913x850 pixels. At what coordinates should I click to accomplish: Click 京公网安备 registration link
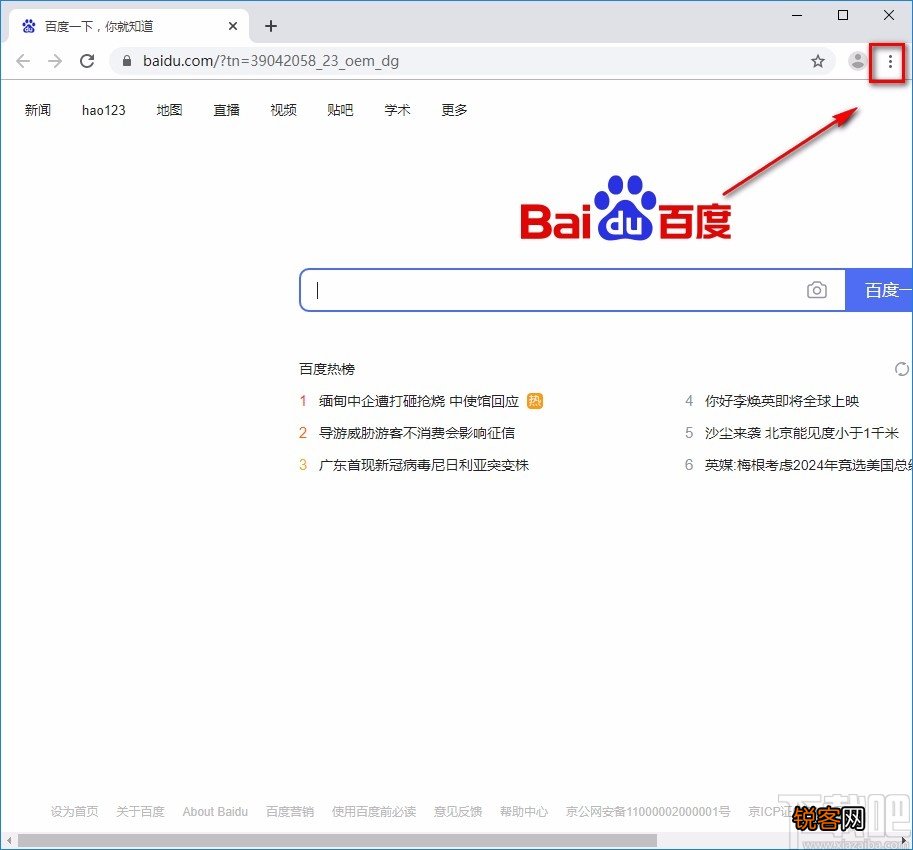pyautogui.click(x=647, y=812)
